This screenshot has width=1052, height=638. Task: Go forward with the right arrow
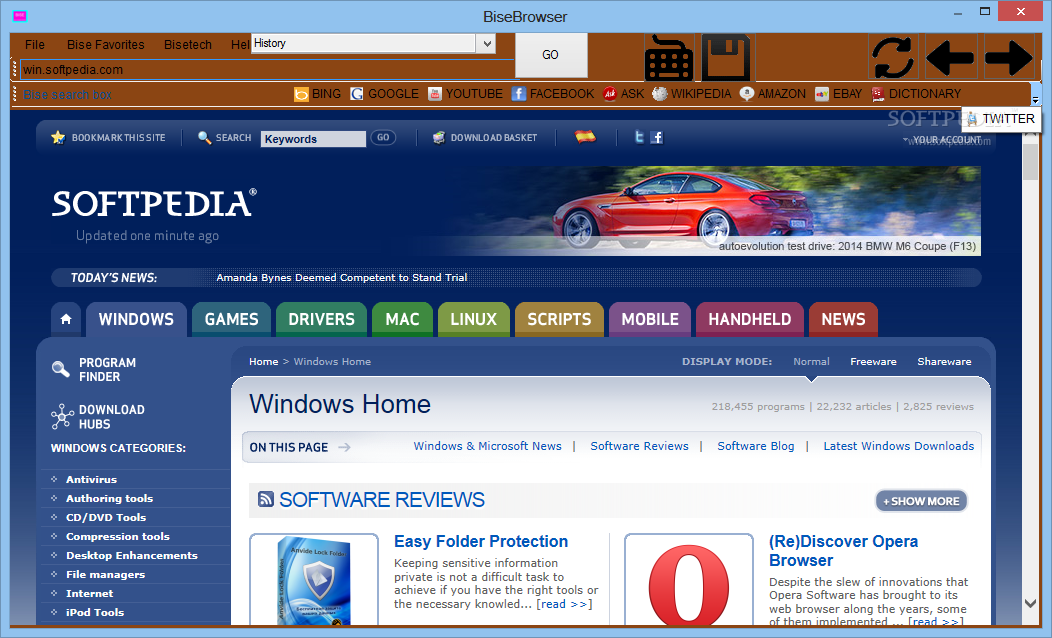[1008, 56]
